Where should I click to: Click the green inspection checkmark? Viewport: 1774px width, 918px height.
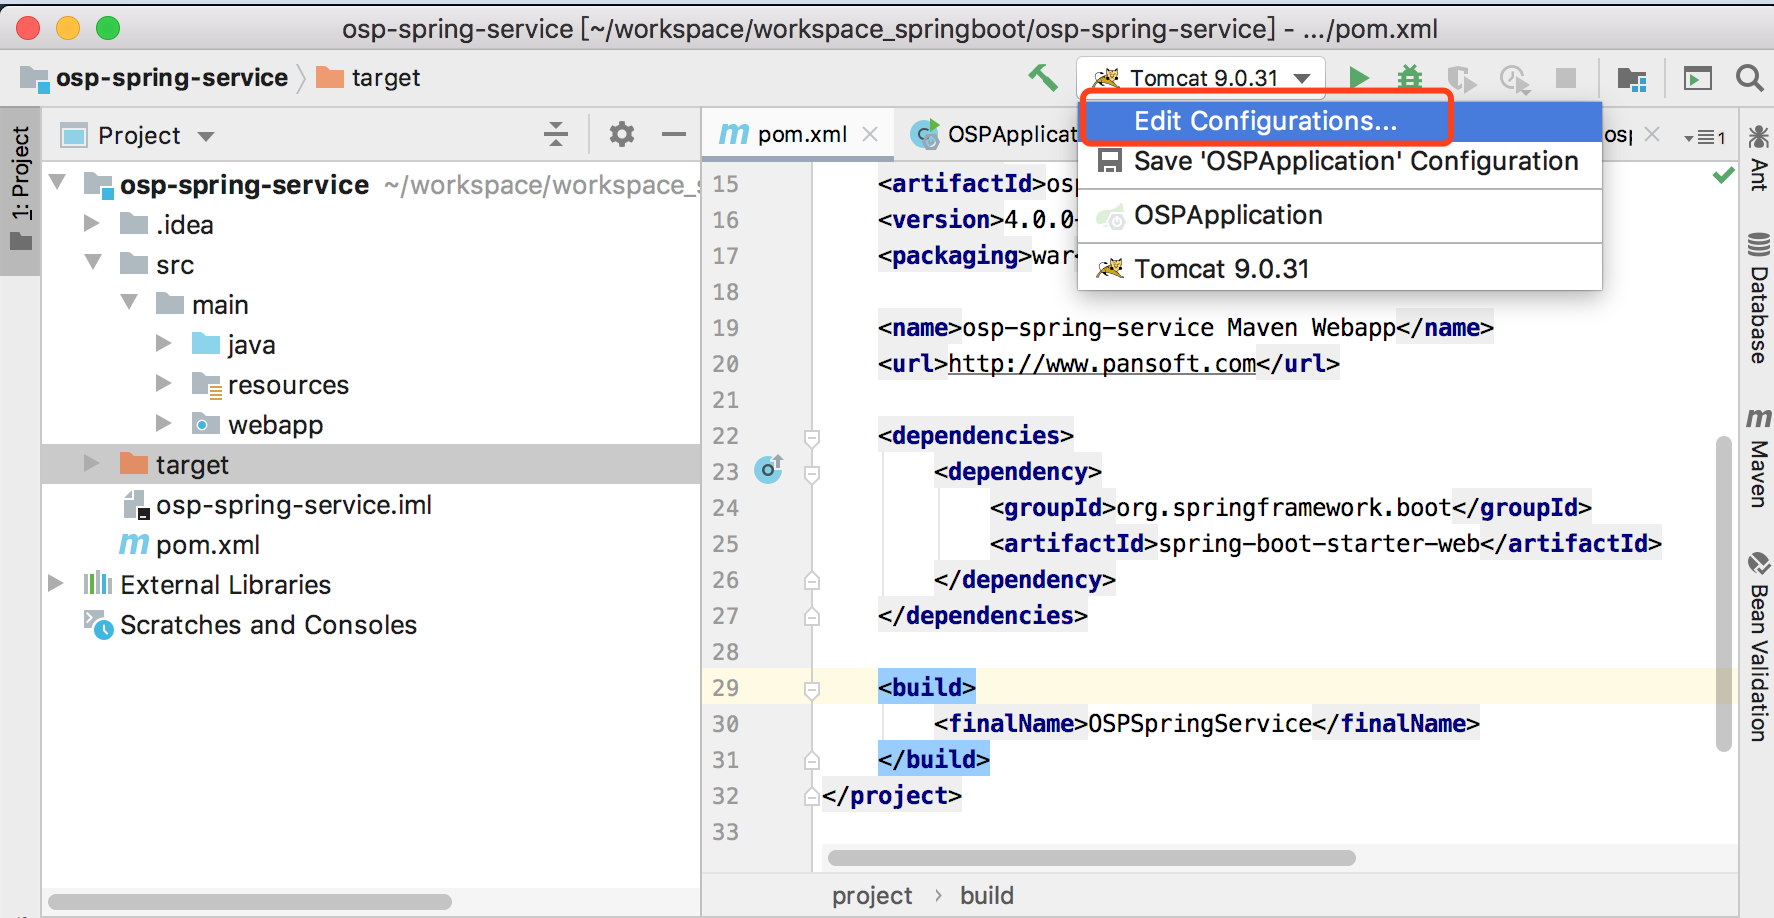[x=1723, y=176]
